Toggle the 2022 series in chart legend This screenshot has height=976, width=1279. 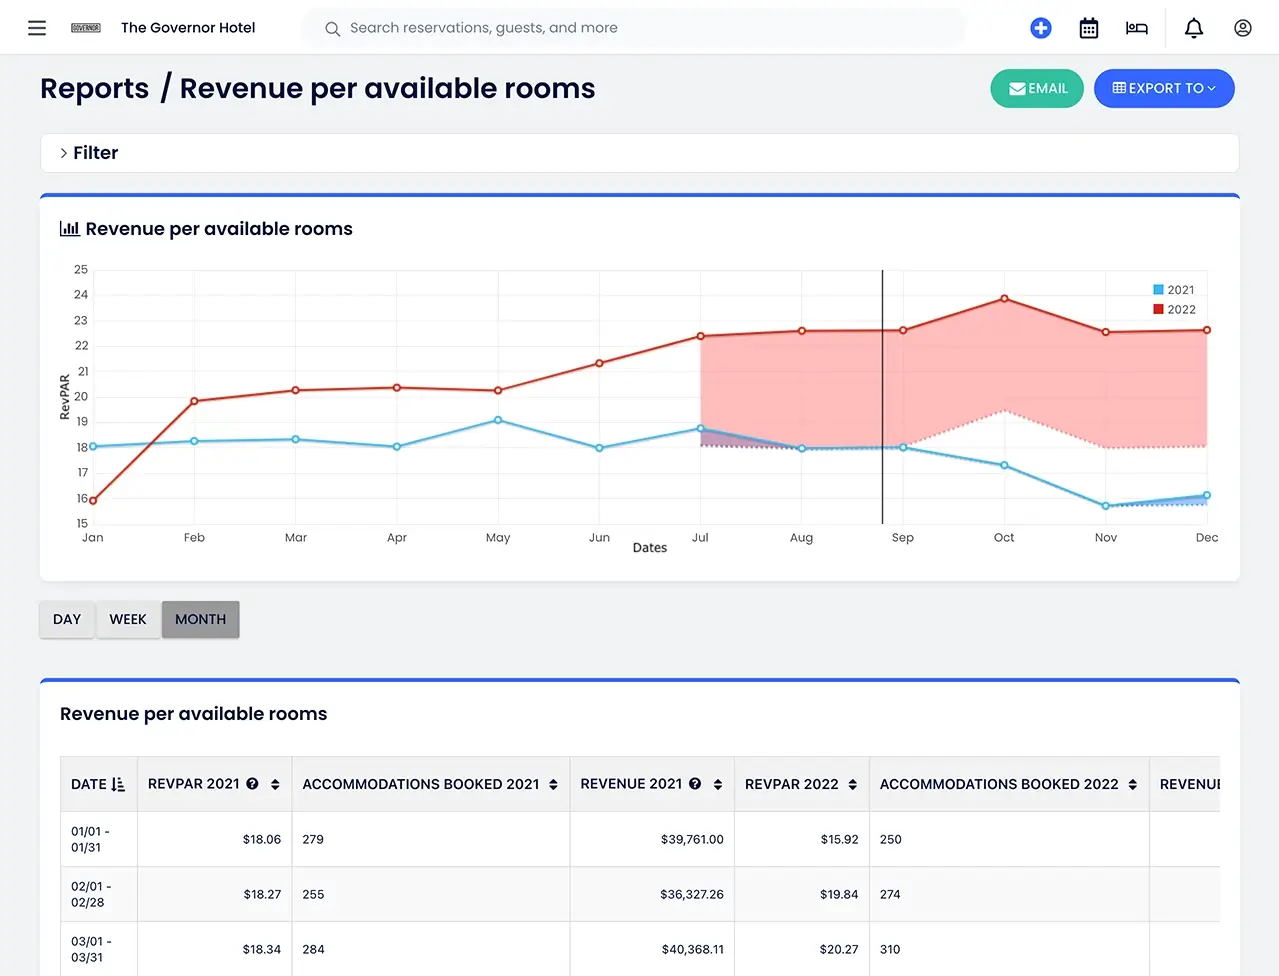click(x=1173, y=310)
